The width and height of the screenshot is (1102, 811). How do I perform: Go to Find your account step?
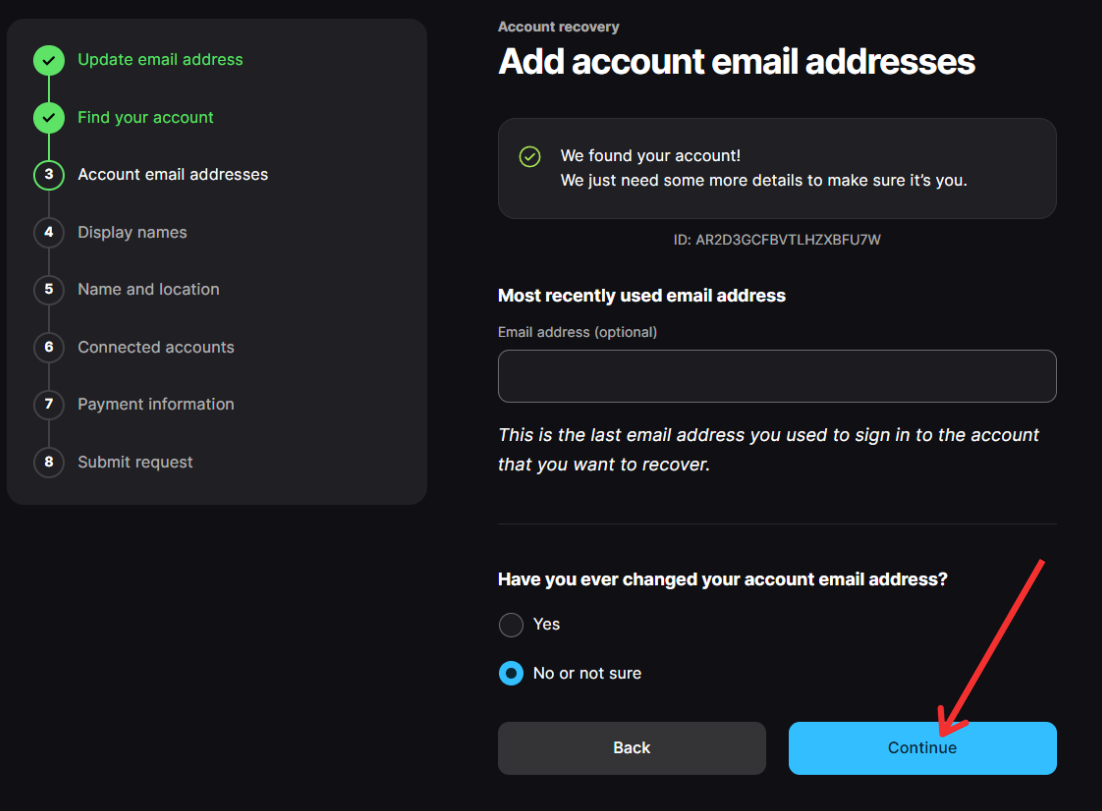(x=146, y=118)
